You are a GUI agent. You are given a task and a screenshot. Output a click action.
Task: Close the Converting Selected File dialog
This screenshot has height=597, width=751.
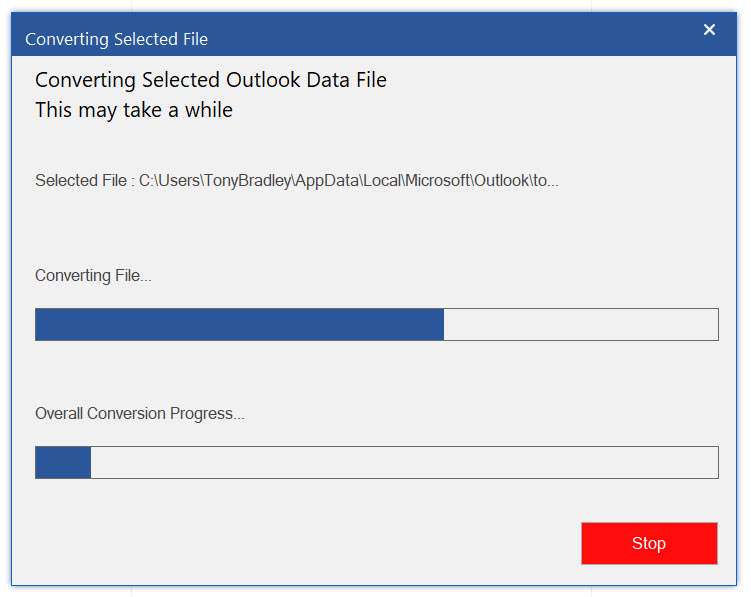[x=709, y=30]
